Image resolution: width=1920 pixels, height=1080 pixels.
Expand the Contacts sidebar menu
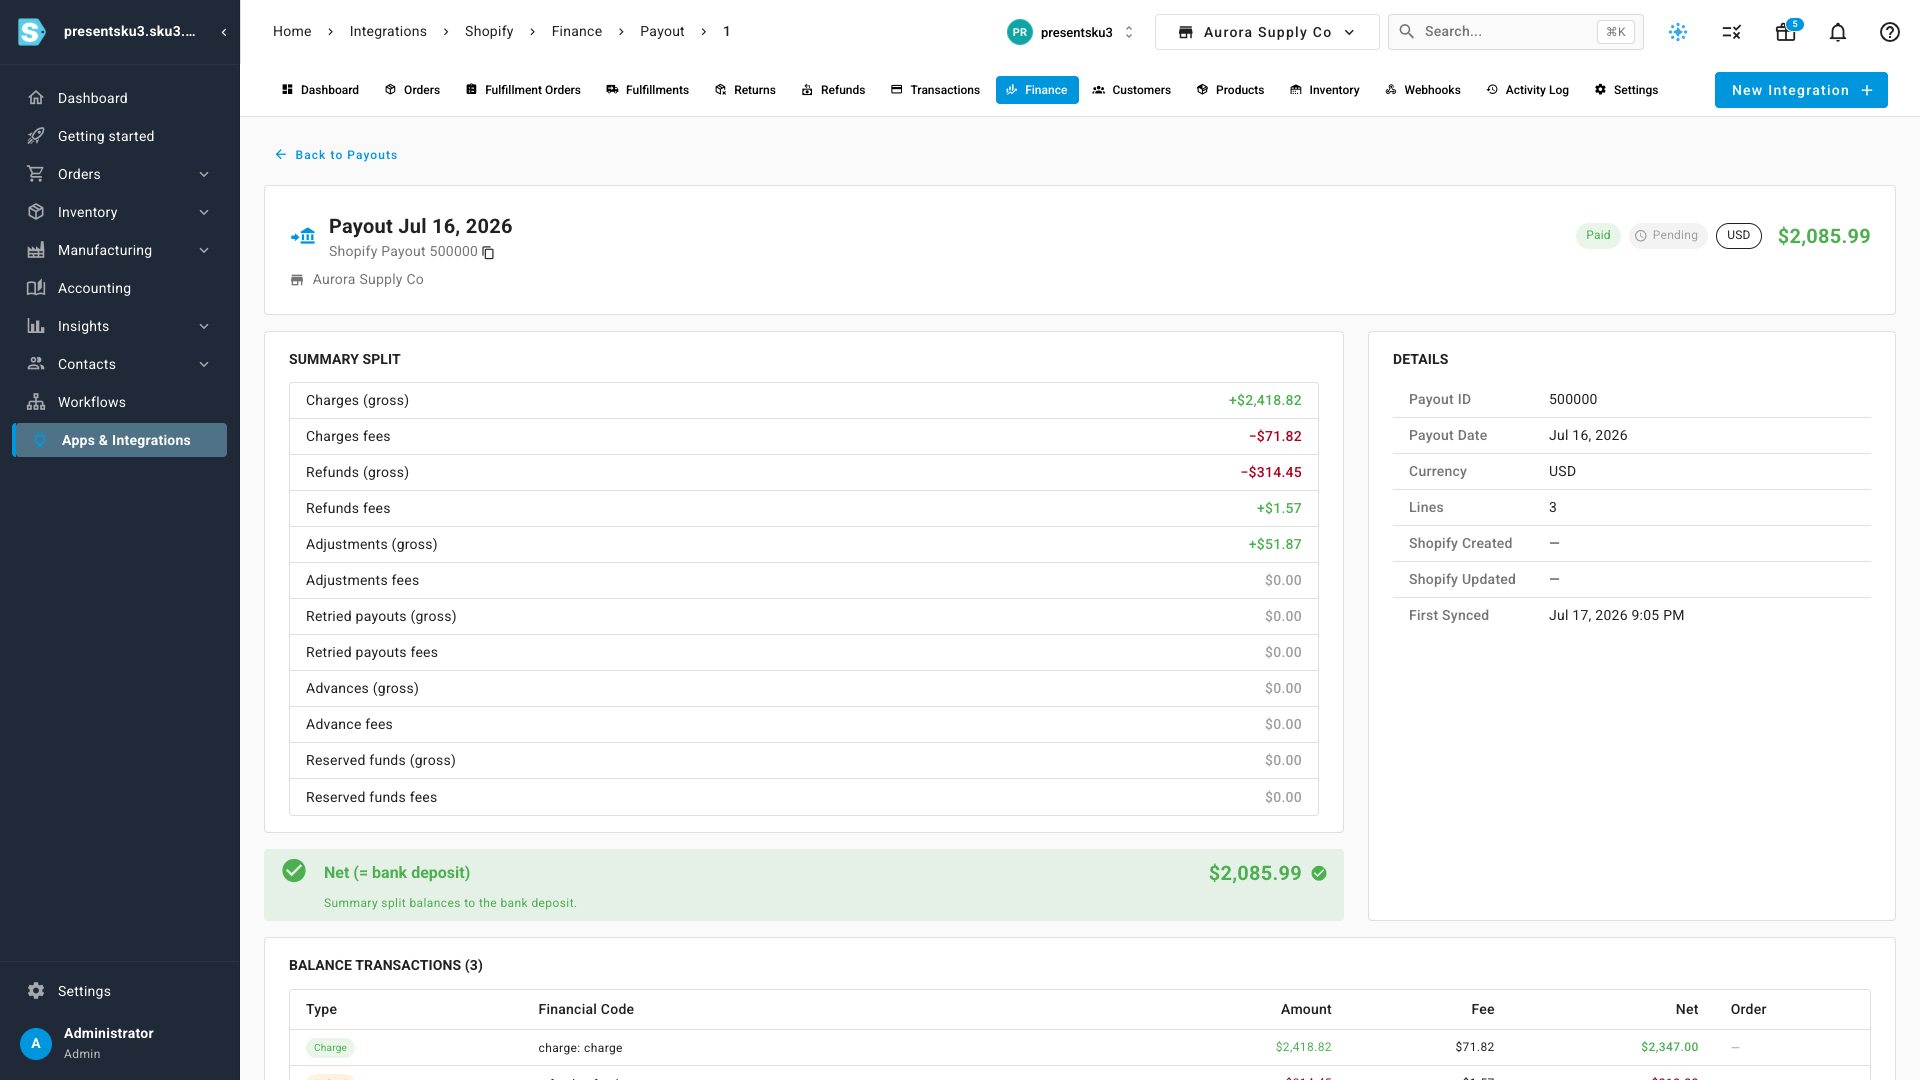pyautogui.click(x=204, y=364)
